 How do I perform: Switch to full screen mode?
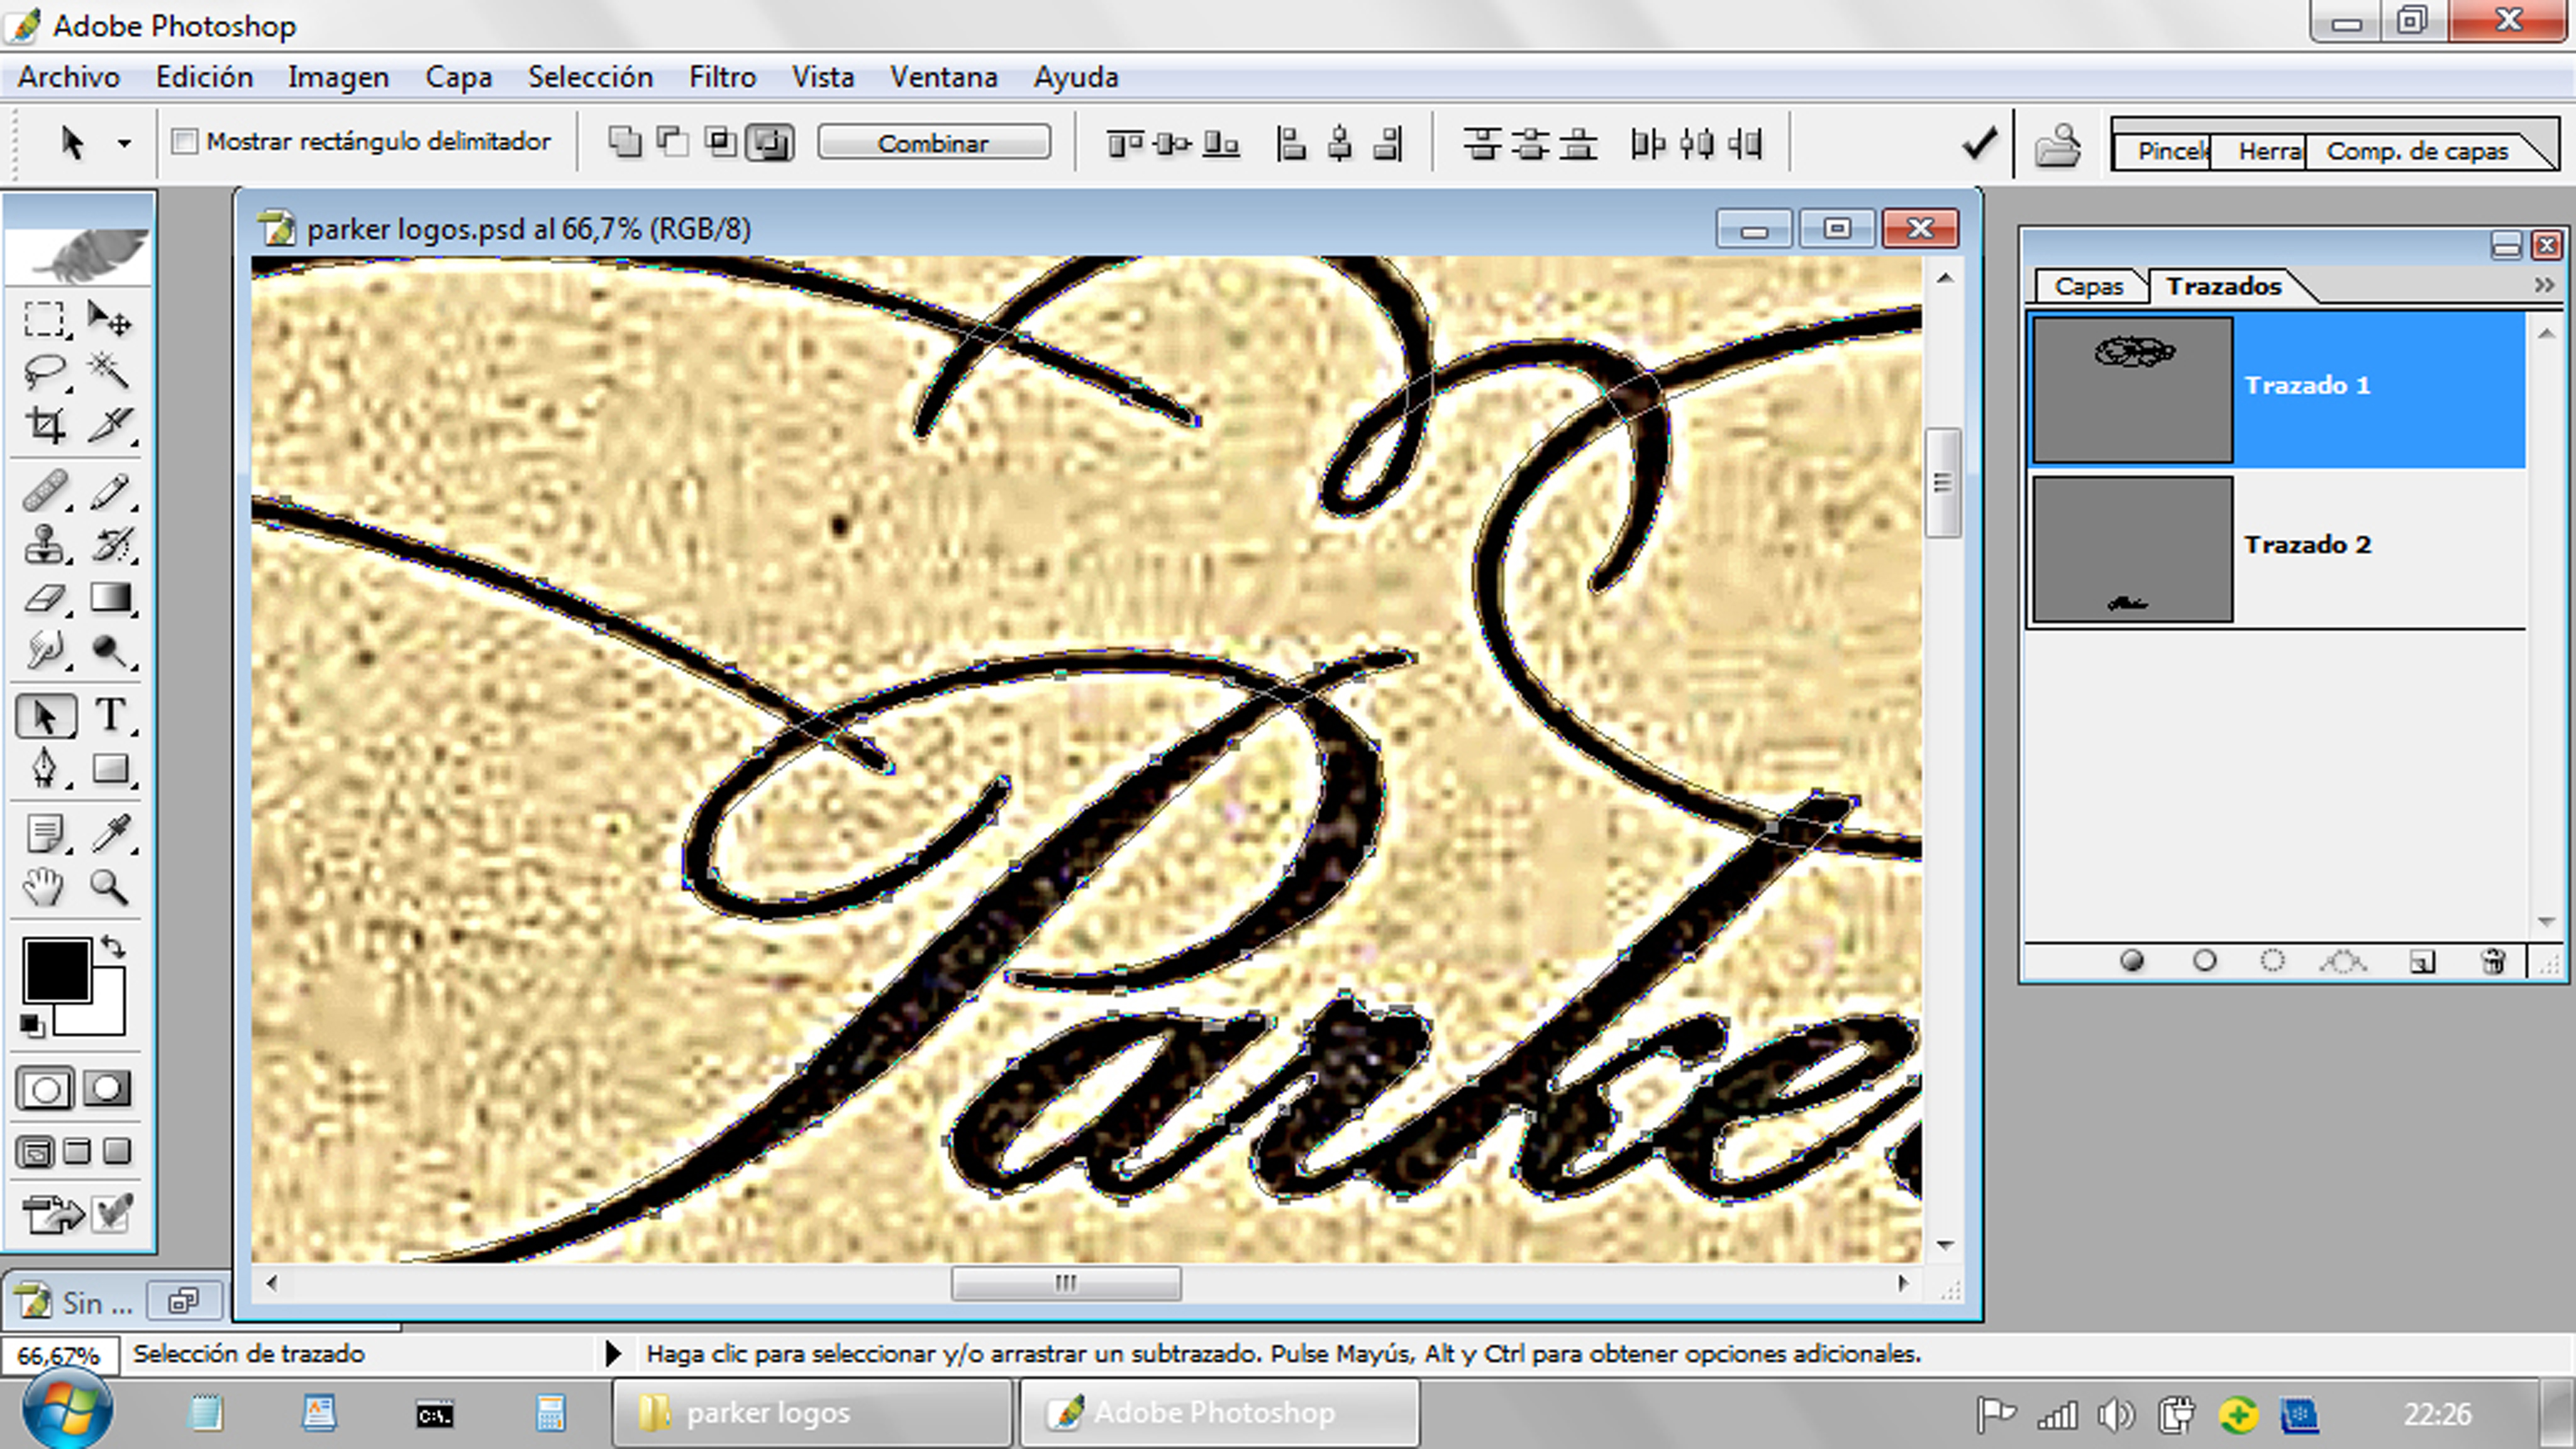coord(117,1151)
